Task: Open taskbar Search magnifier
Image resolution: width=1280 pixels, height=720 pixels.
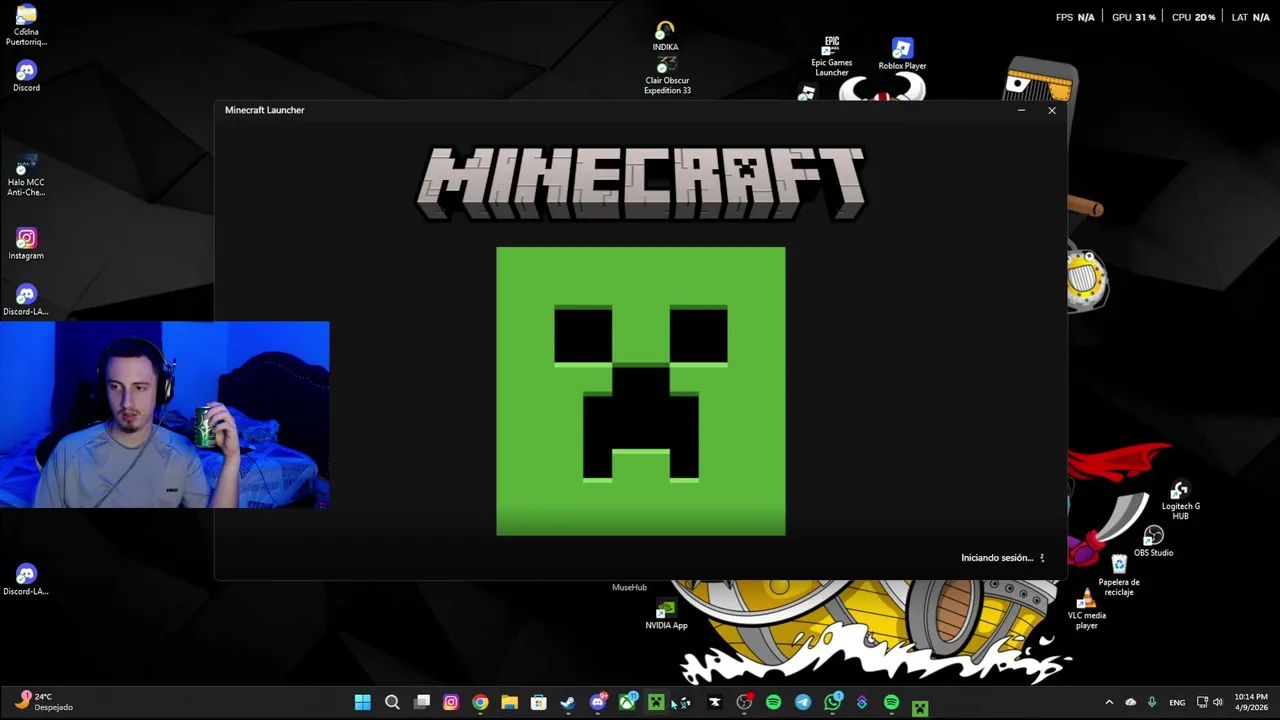Action: click(392, 703)
